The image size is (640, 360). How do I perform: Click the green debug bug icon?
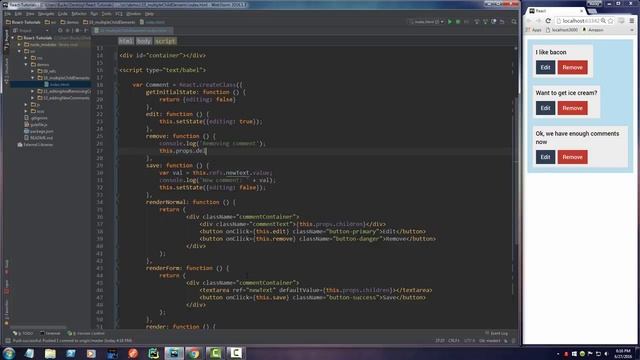point(458,22)
